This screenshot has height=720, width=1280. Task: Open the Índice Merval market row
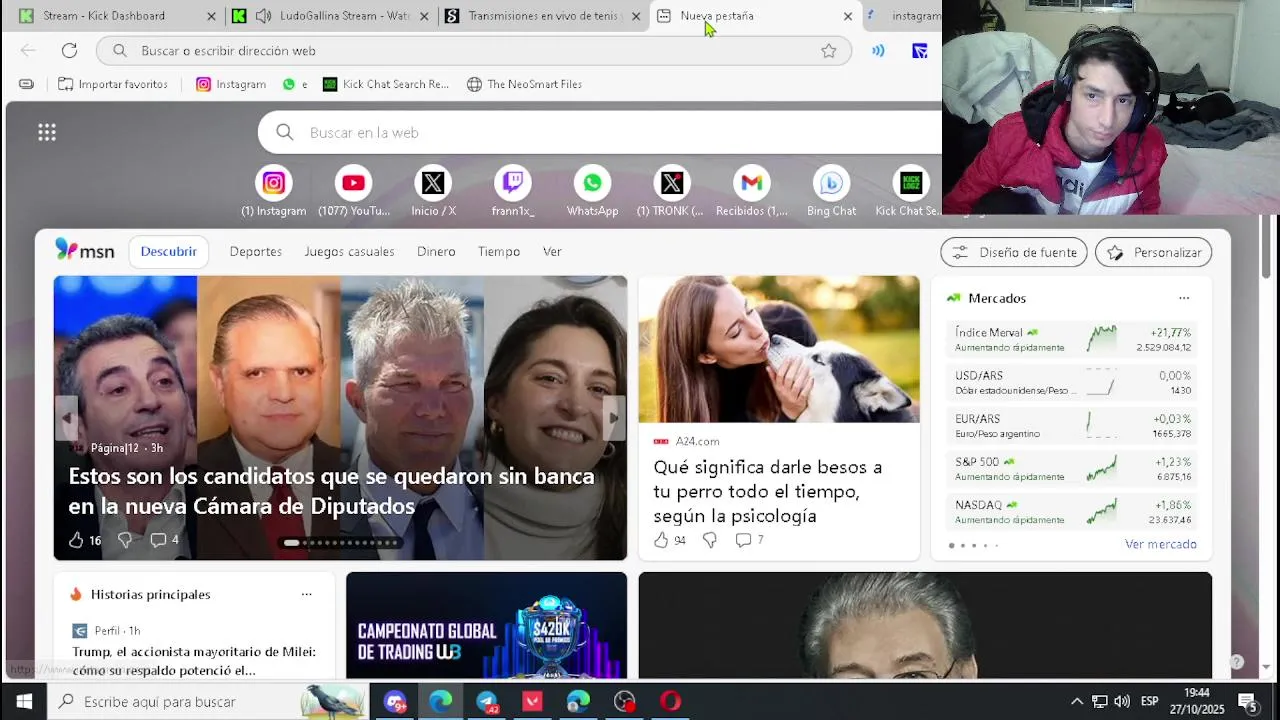point(1073,340)
